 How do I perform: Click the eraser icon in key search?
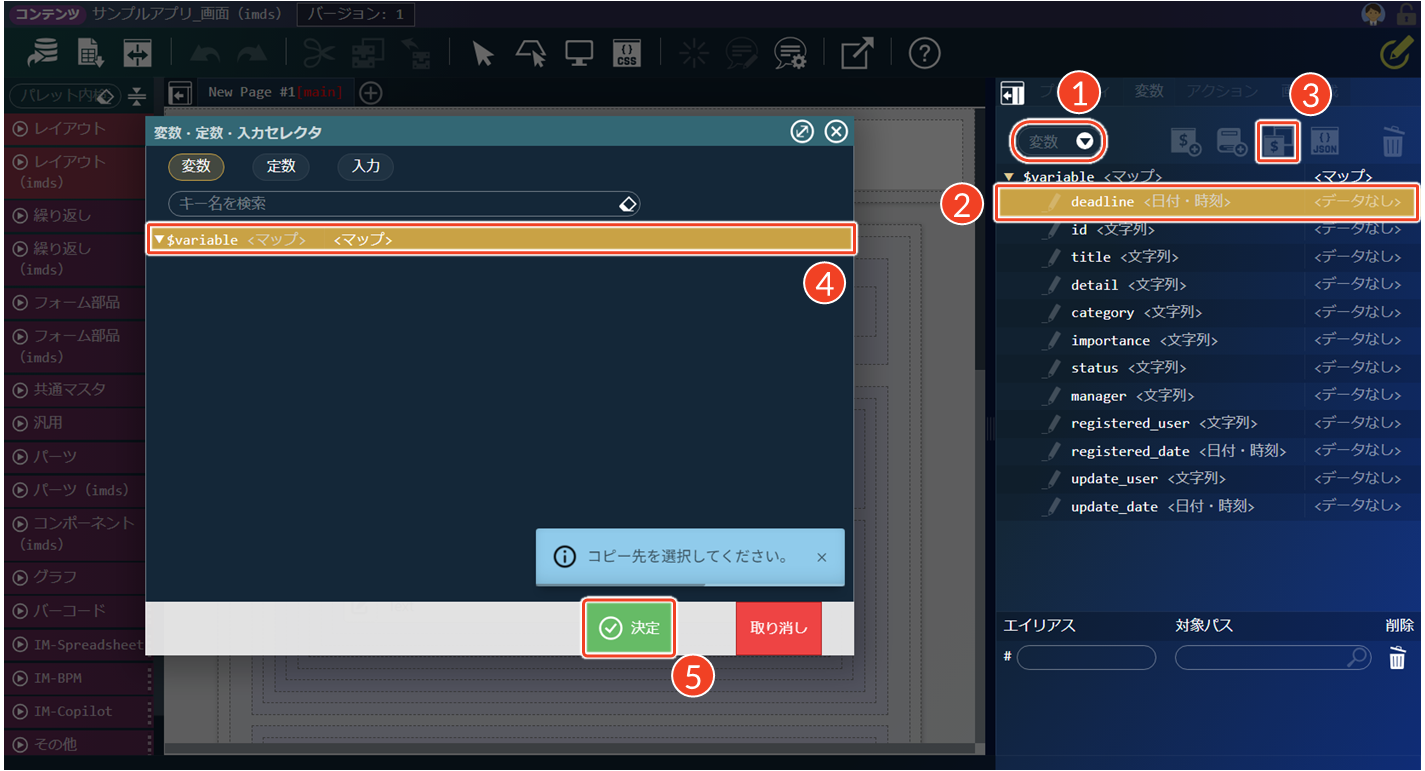(x=627, y=204)
